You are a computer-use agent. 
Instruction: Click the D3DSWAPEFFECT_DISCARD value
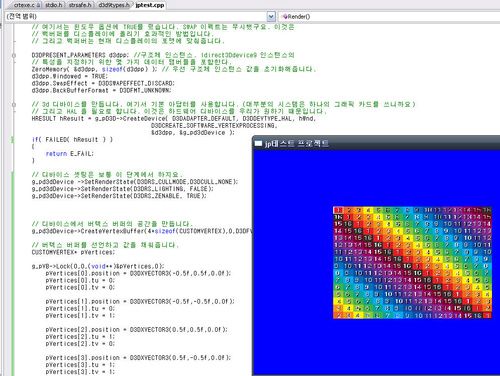136,83
